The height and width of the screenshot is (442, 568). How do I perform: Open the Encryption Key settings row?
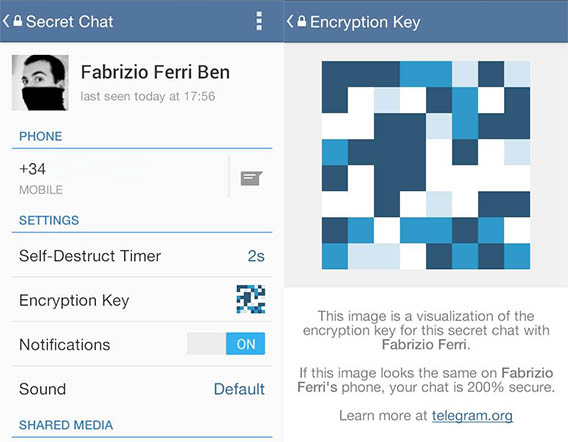click(x=142, y=300)
